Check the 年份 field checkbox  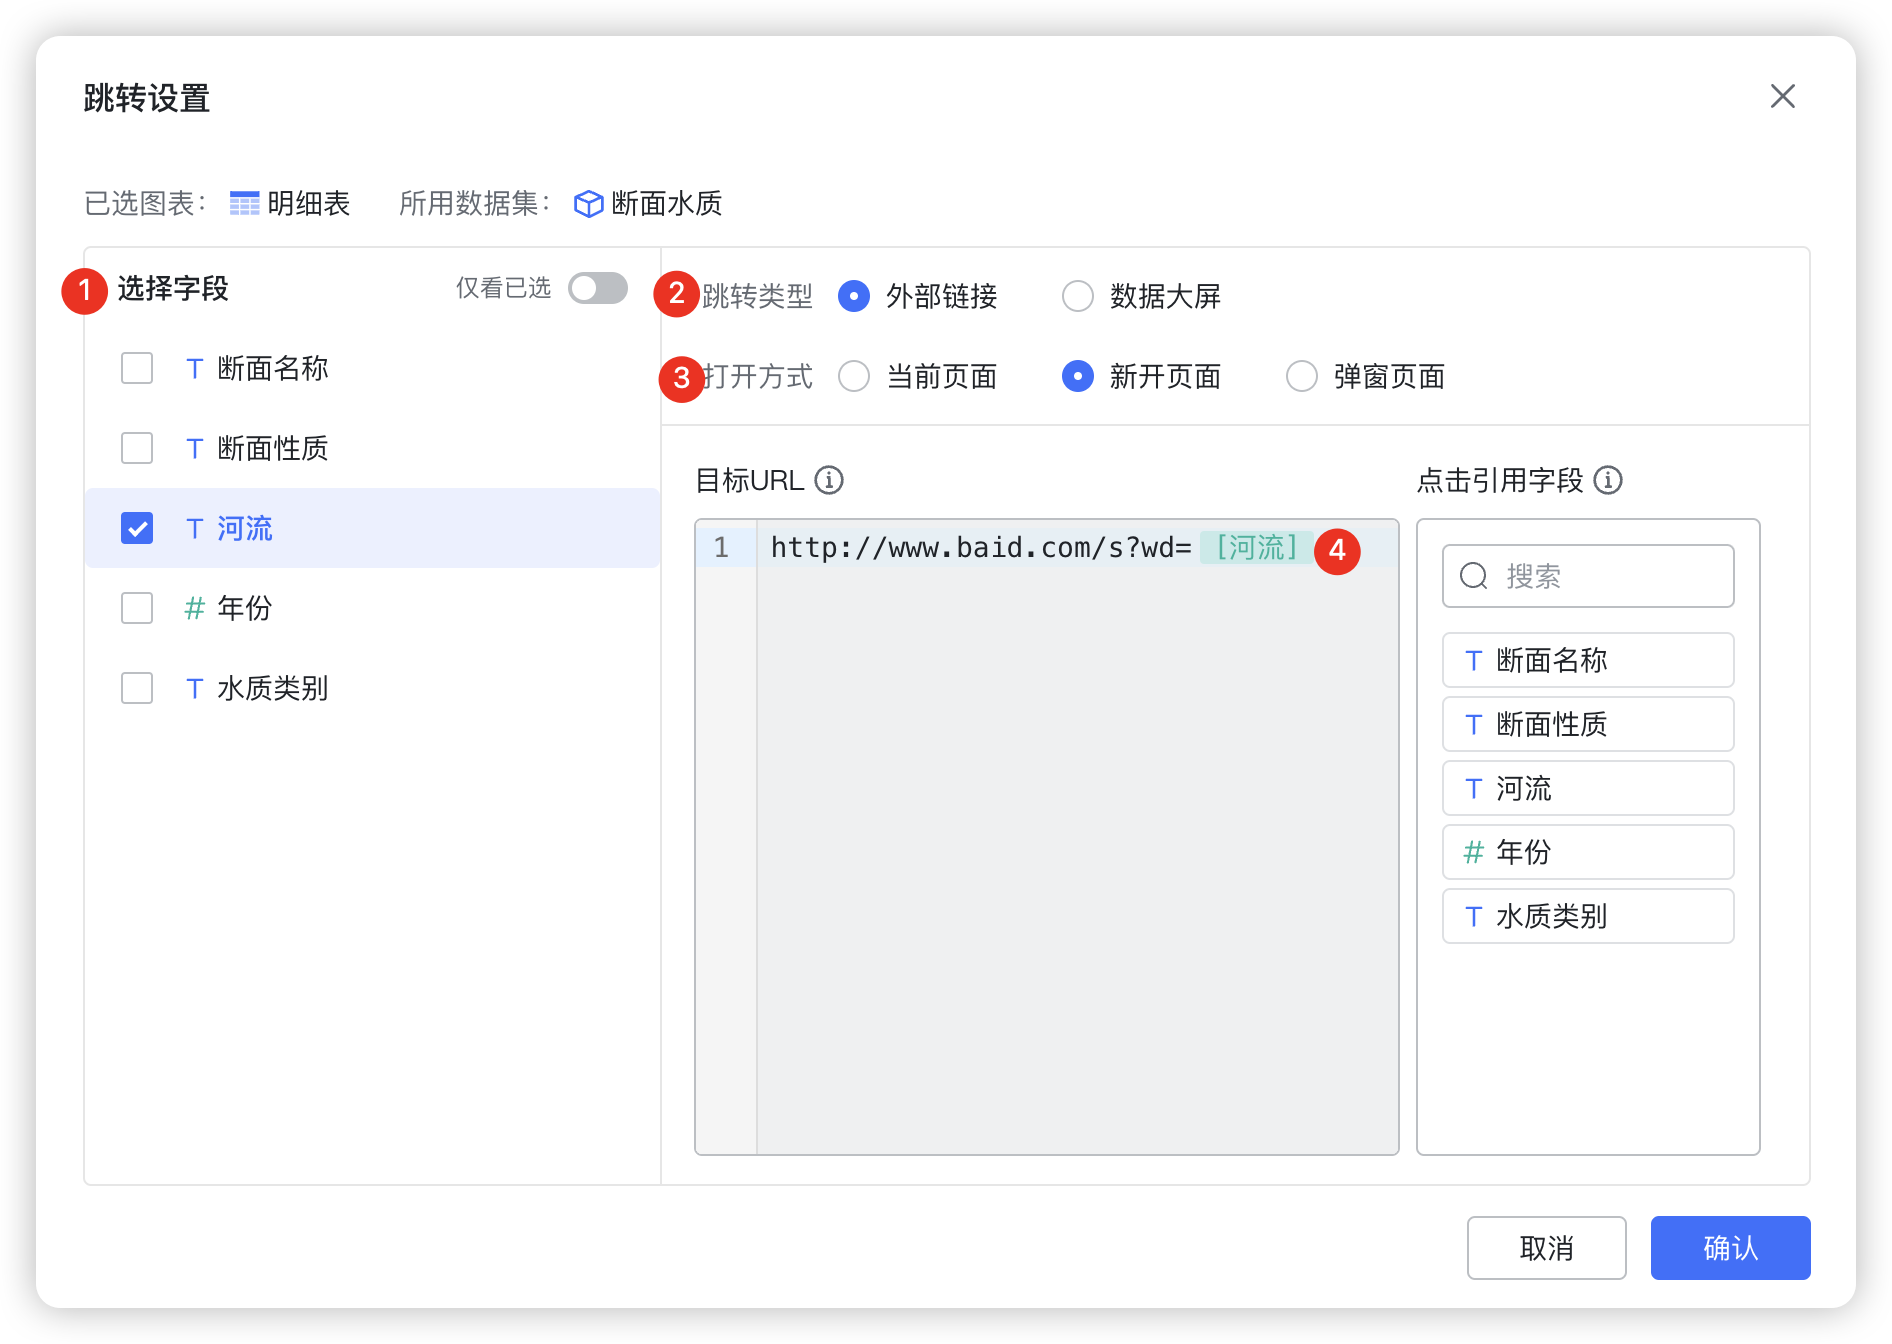[x=137, y=608]
